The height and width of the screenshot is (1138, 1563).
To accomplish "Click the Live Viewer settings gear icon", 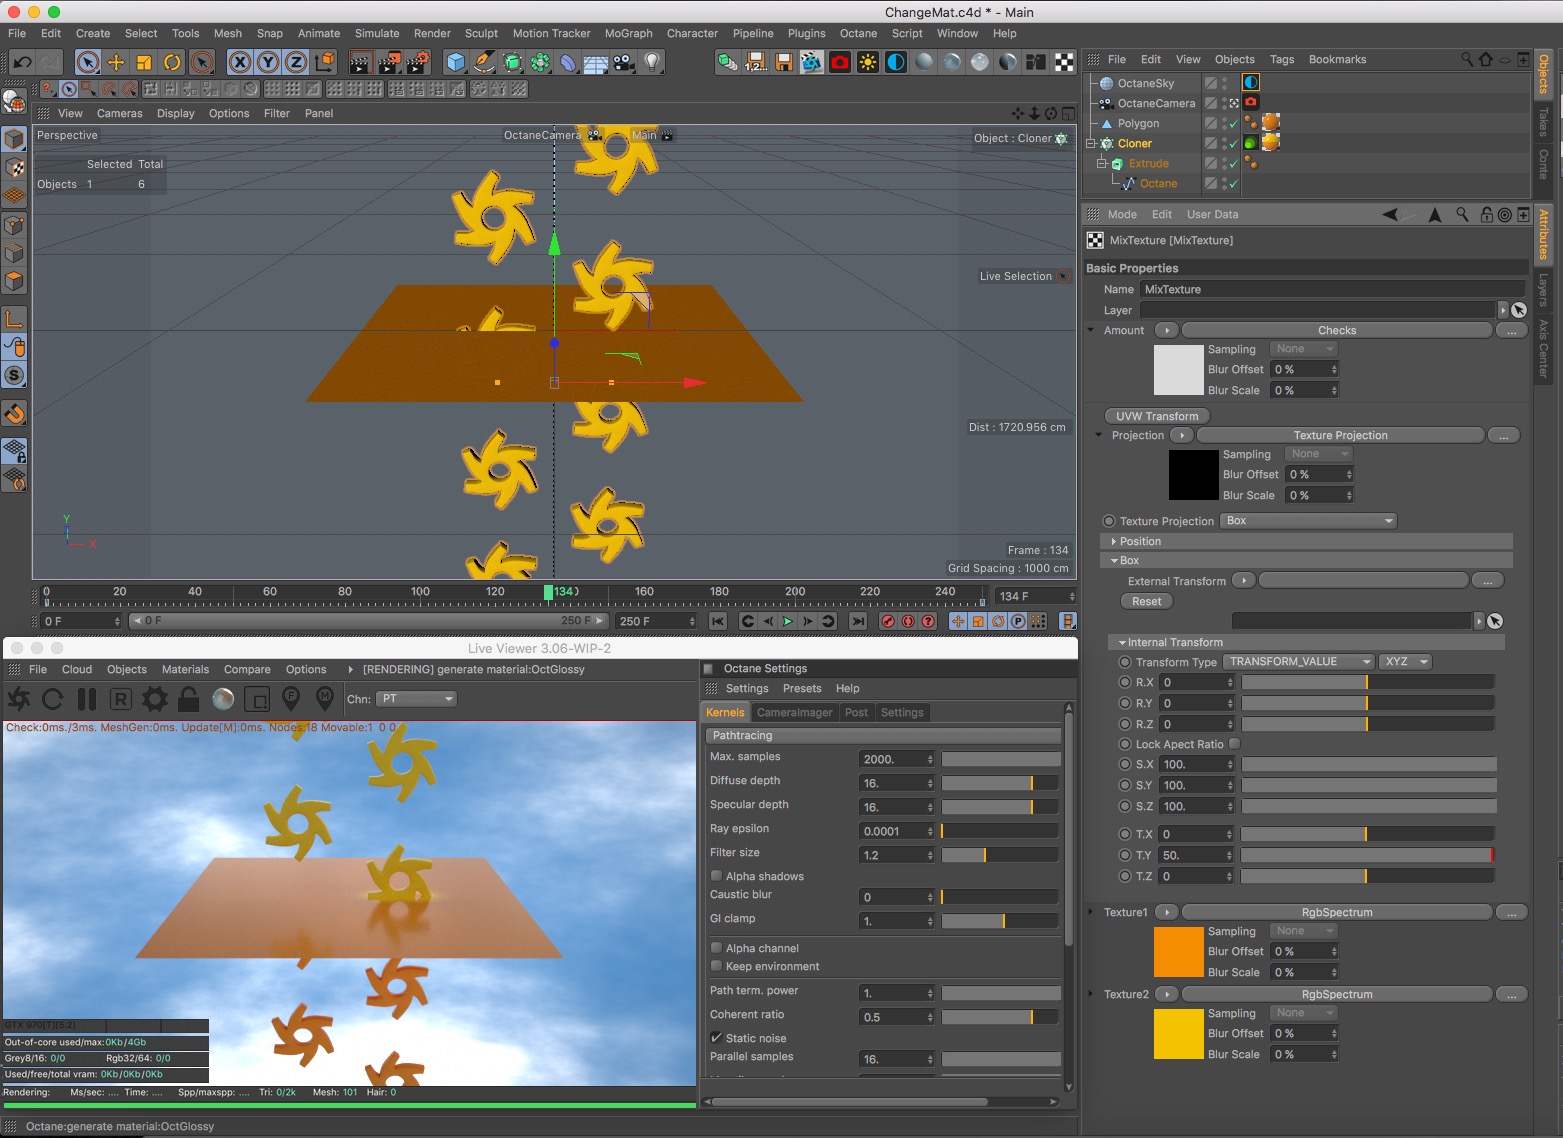I will [155, 698].
